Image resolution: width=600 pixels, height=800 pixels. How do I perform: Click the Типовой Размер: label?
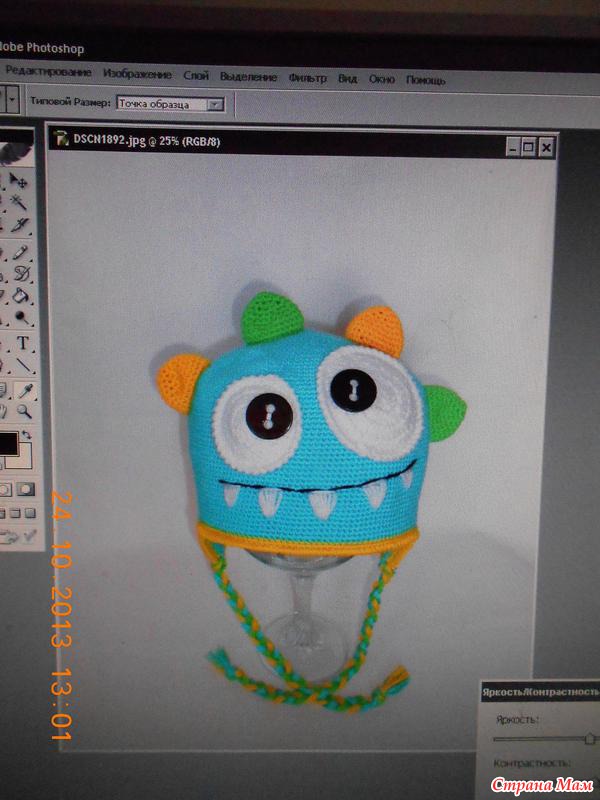click(70, 102)
